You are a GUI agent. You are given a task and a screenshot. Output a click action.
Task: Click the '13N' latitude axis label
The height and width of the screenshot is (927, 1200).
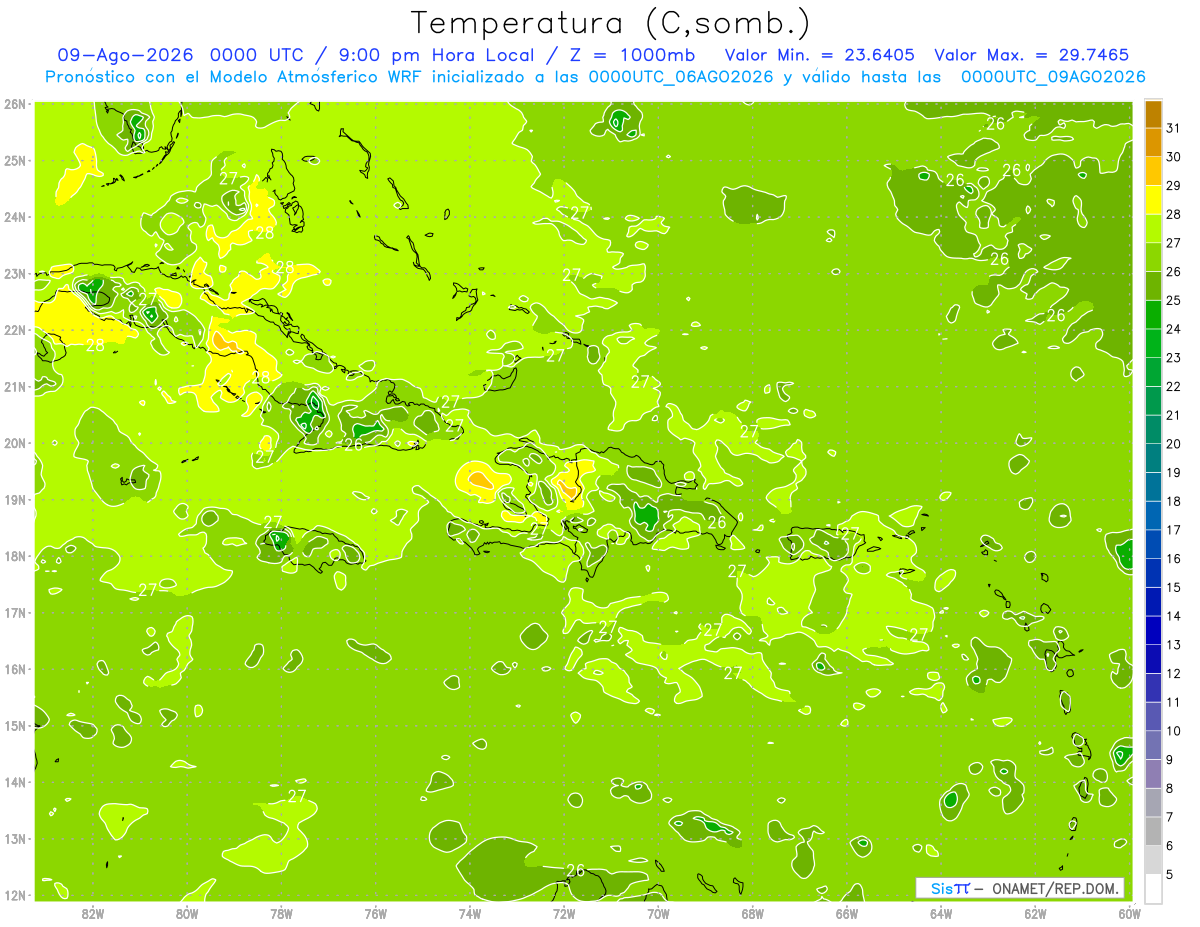pos(14,838)
